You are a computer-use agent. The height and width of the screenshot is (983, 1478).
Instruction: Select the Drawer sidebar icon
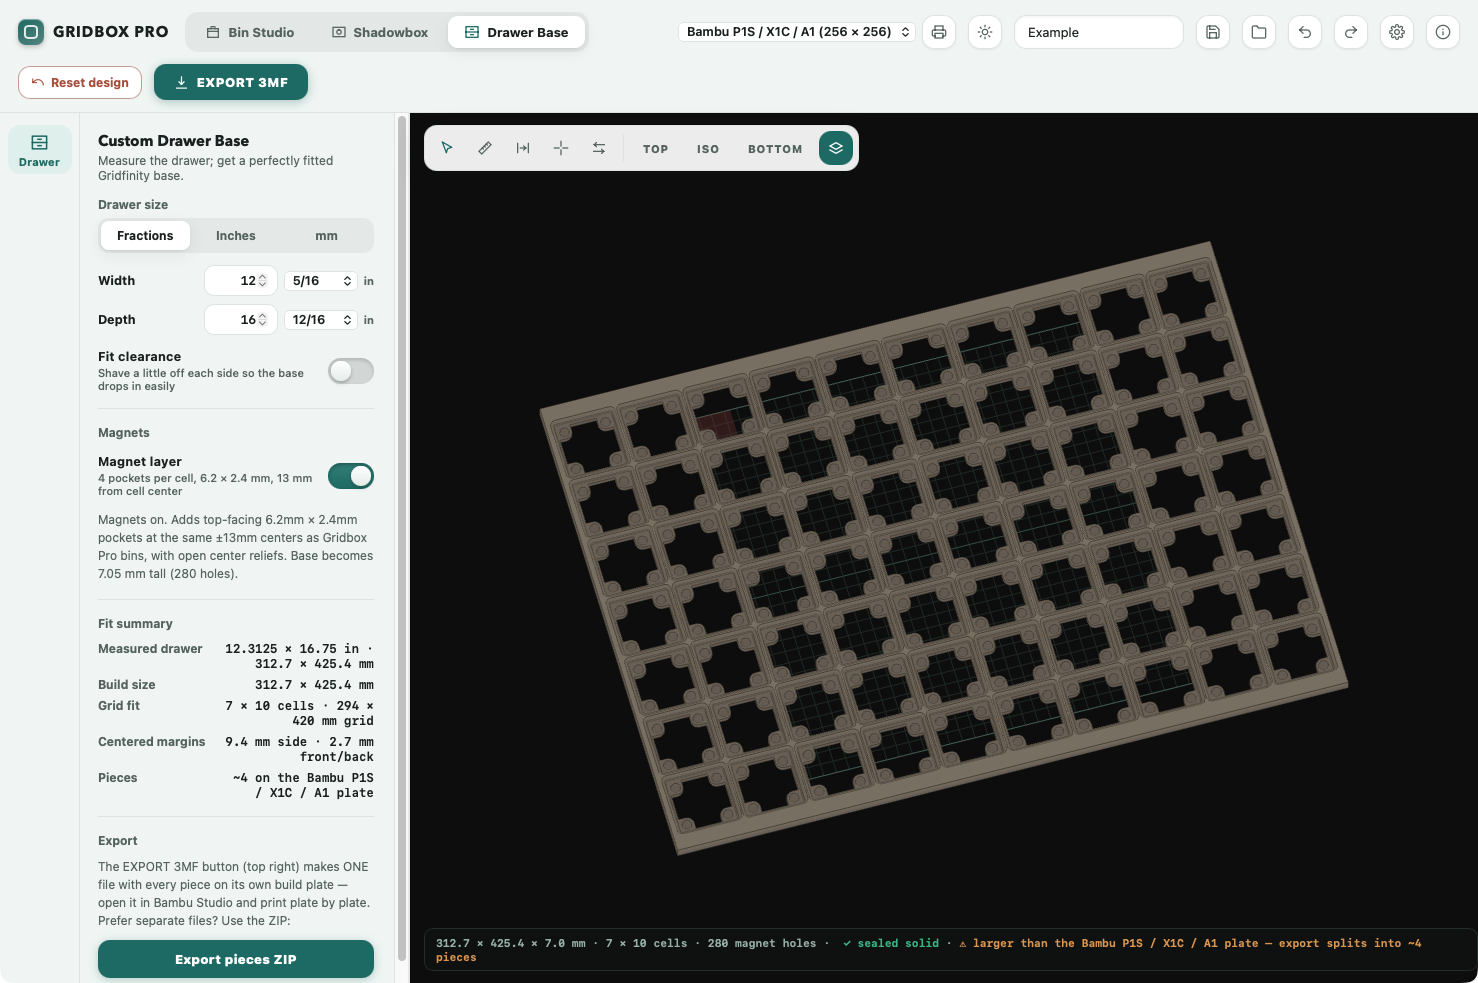click(x=40, y=150)
